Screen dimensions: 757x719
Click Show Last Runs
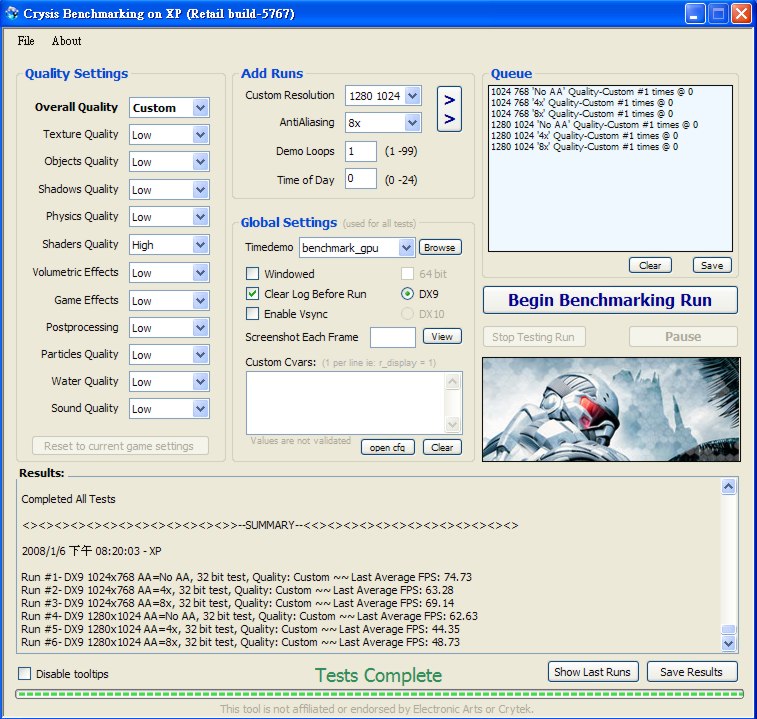(x=593, y=672)
